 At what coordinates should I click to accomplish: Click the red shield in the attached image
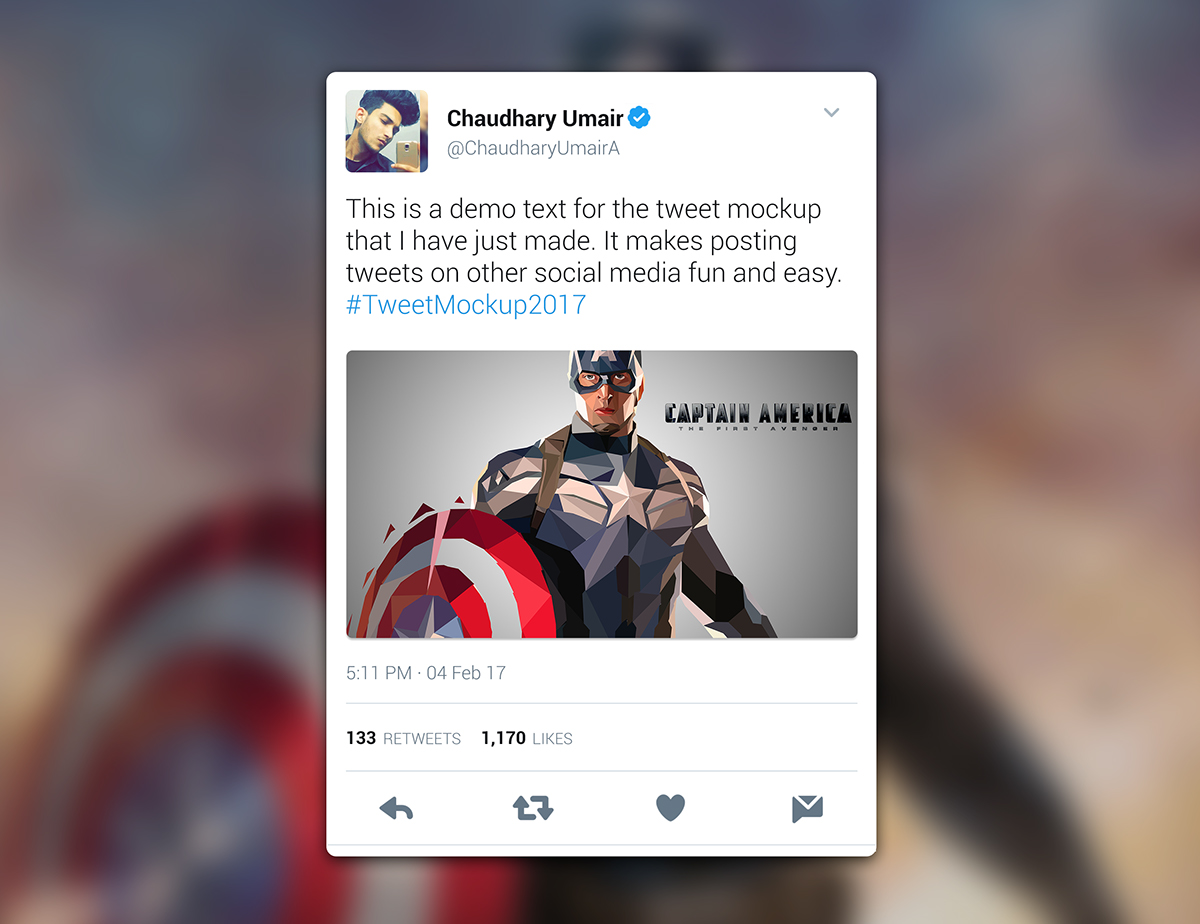[x=455, y=572]
